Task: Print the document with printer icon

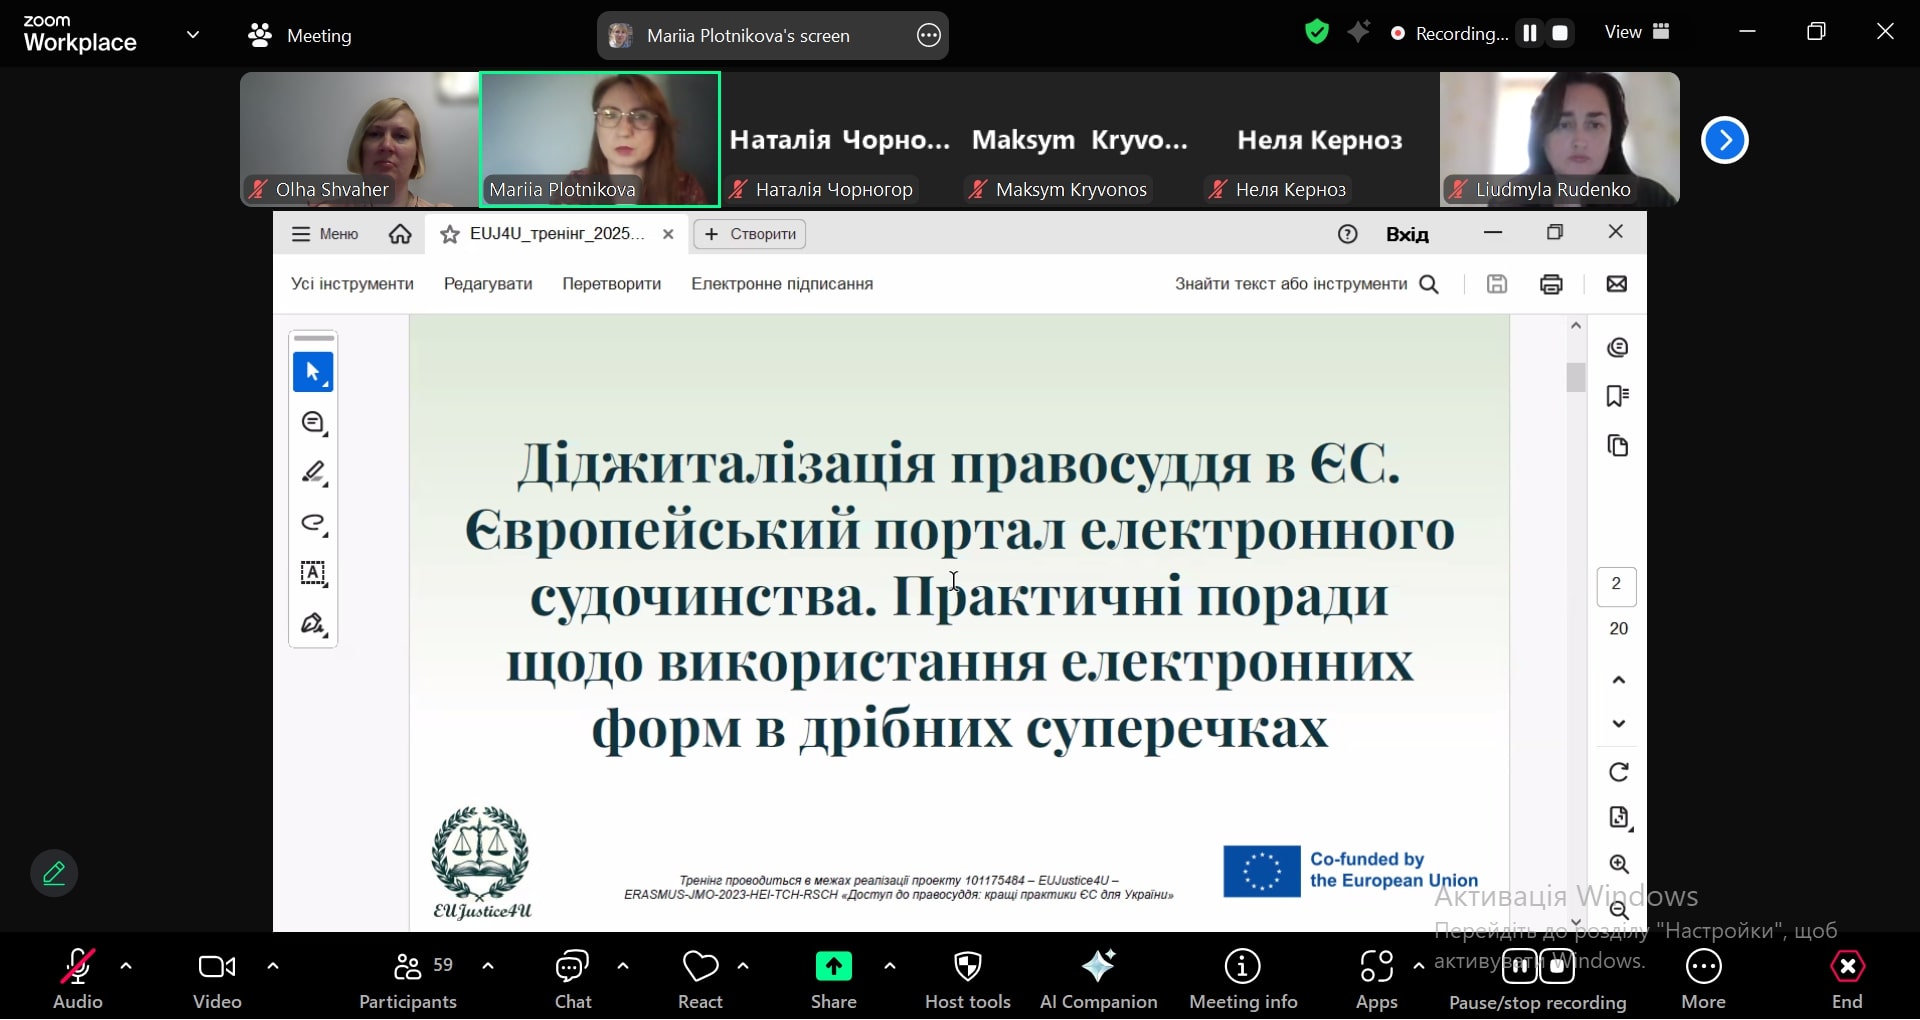Action: point(1551,284)
